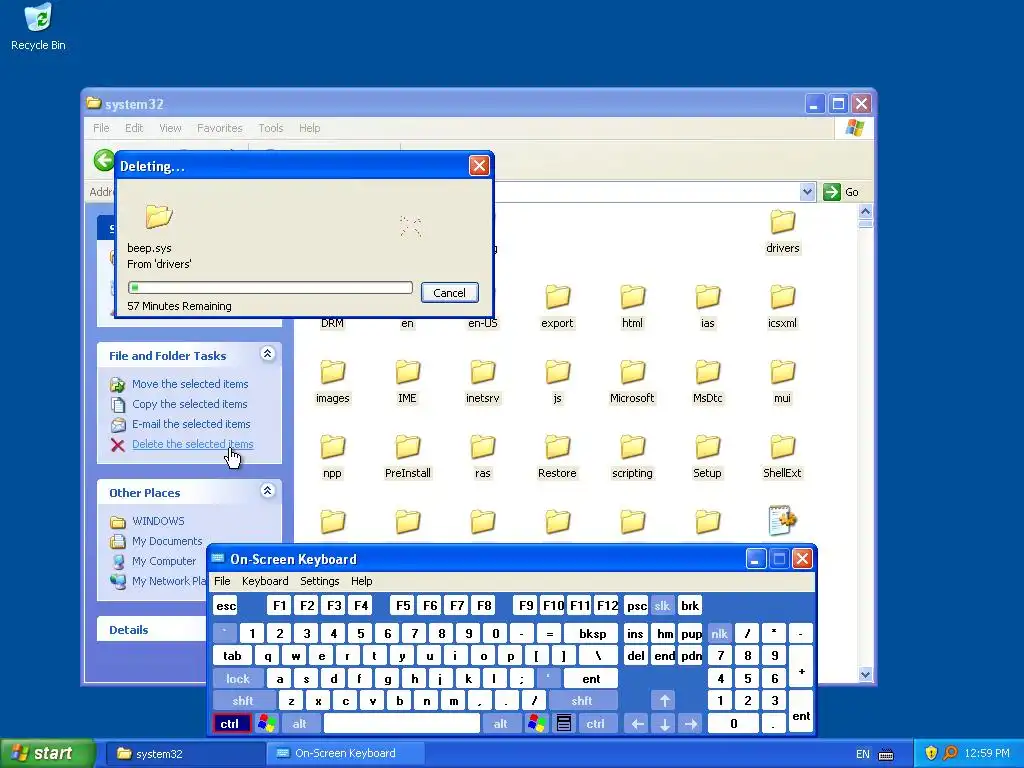Viewport: 1024px width, 768px height.
Task: Select the js folder
Action: tap(557, 381)
